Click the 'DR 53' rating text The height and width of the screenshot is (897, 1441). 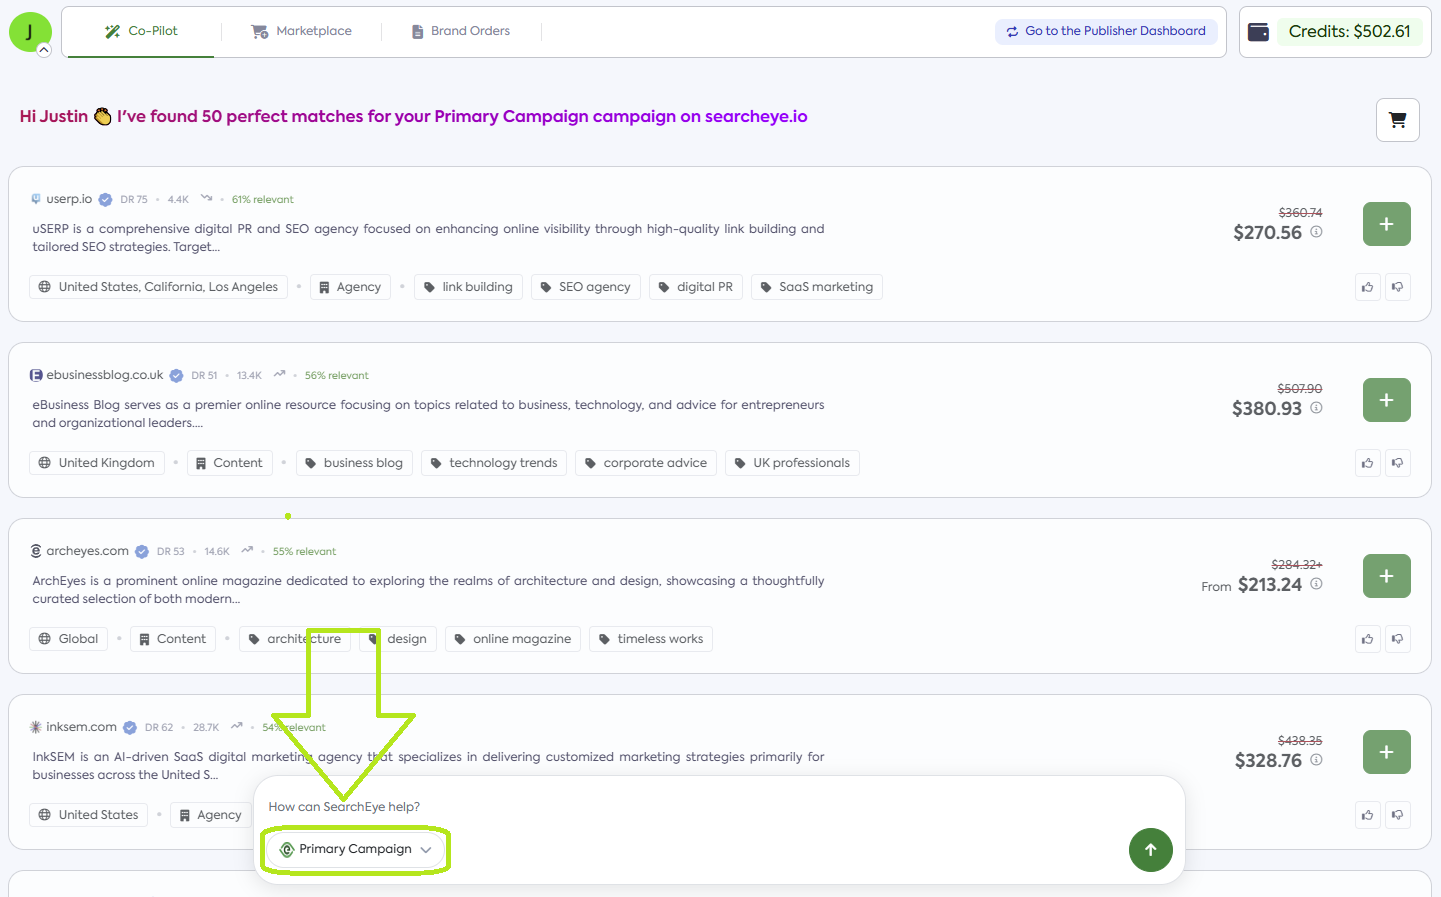[171, 552]
